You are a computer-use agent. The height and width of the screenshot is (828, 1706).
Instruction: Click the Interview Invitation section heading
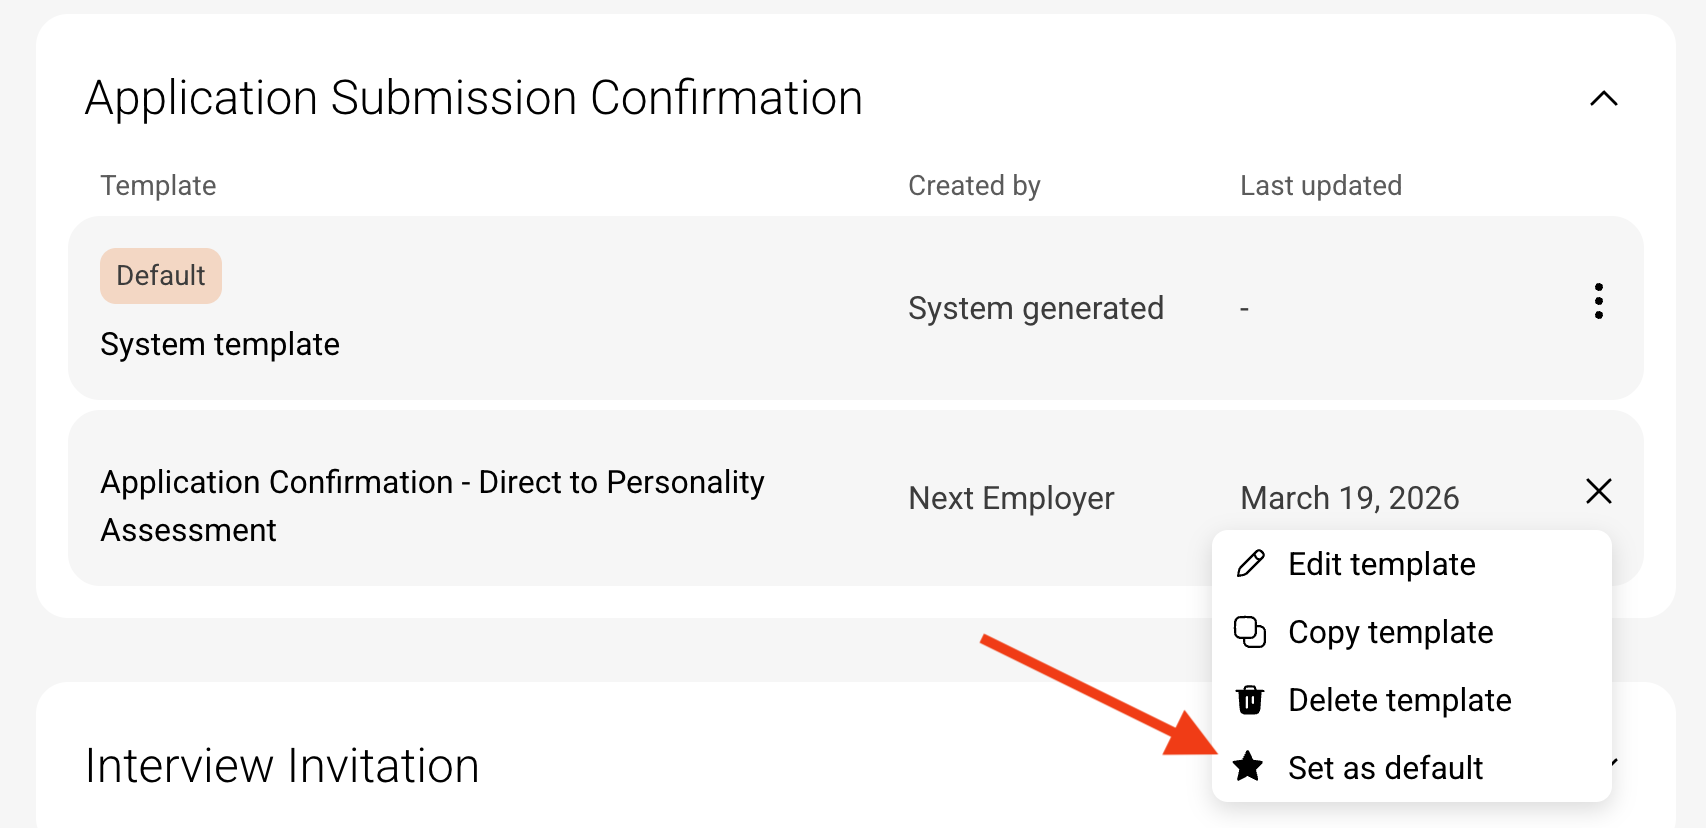pyautogui.click(x=282, y=766)
